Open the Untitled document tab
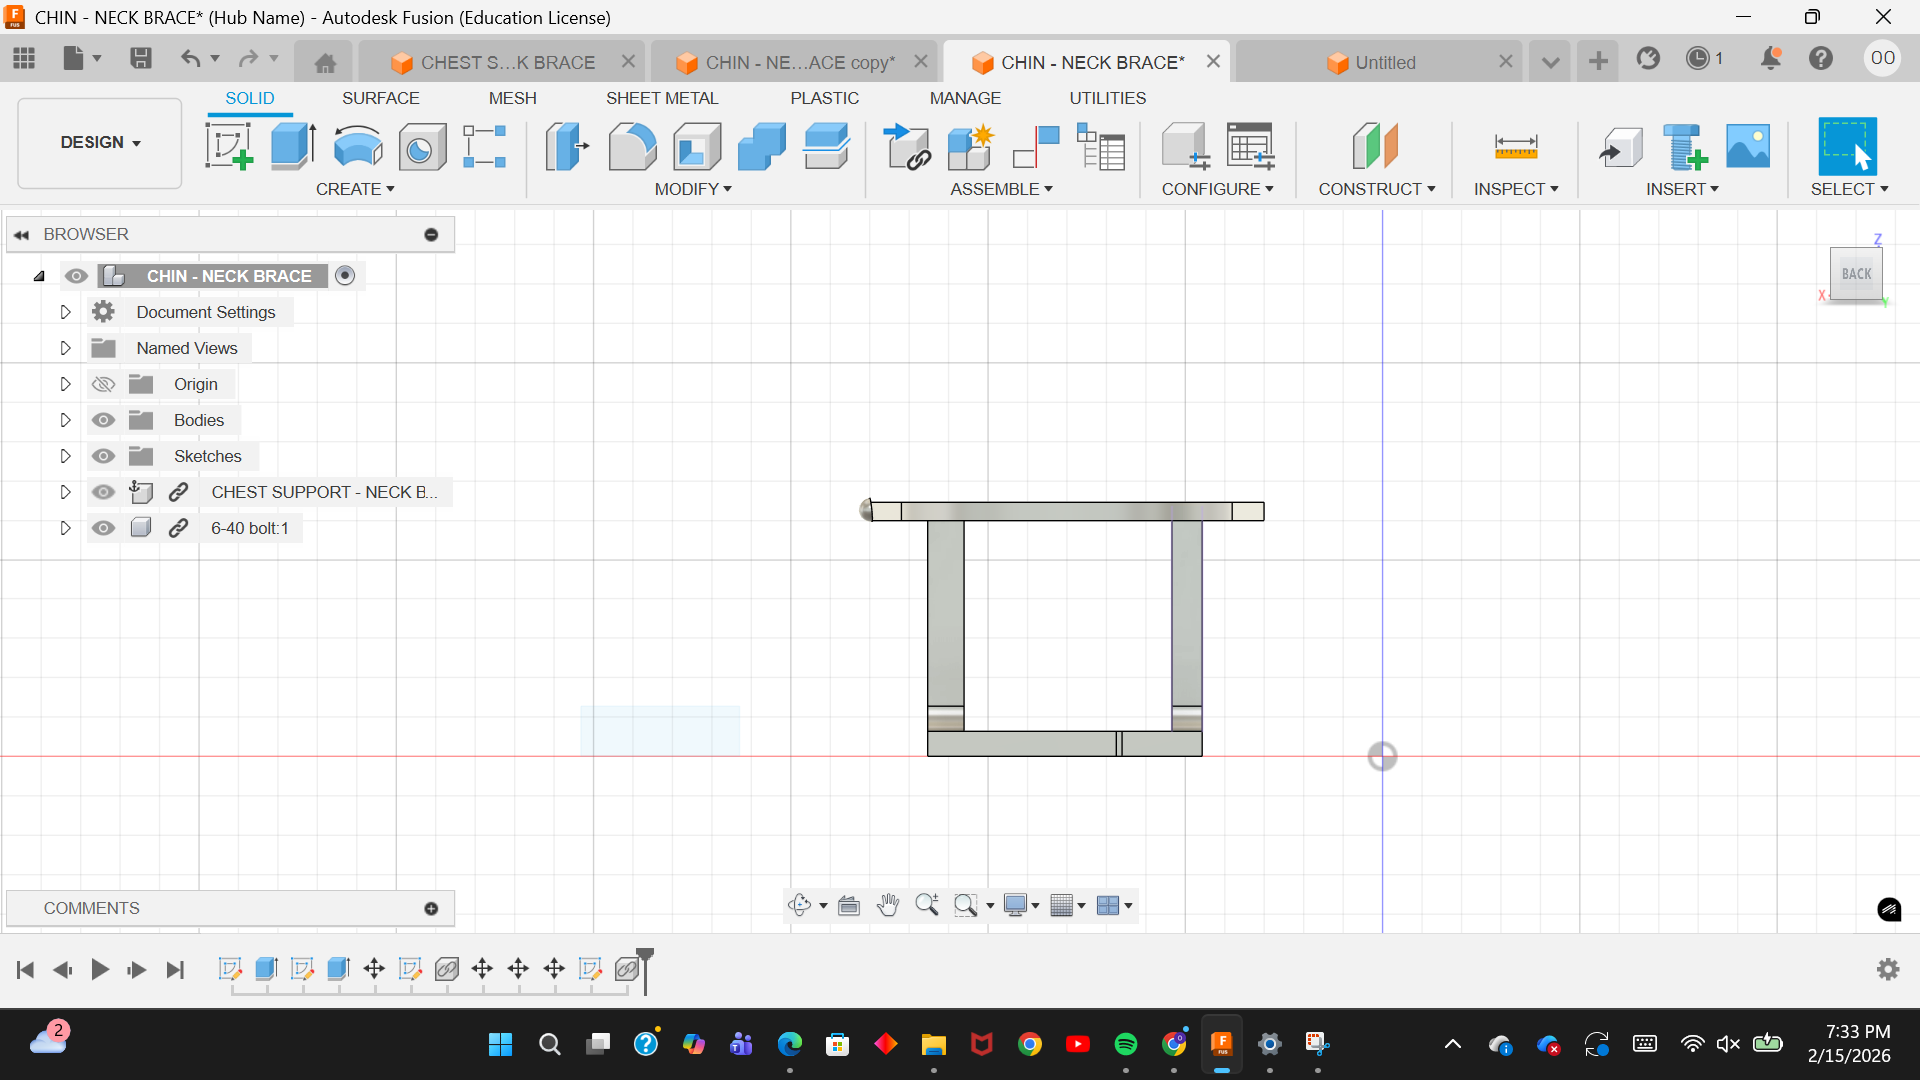The height and width of the screenshot is (1080, 1920). pyautogui.click(x=1384, y=62)
